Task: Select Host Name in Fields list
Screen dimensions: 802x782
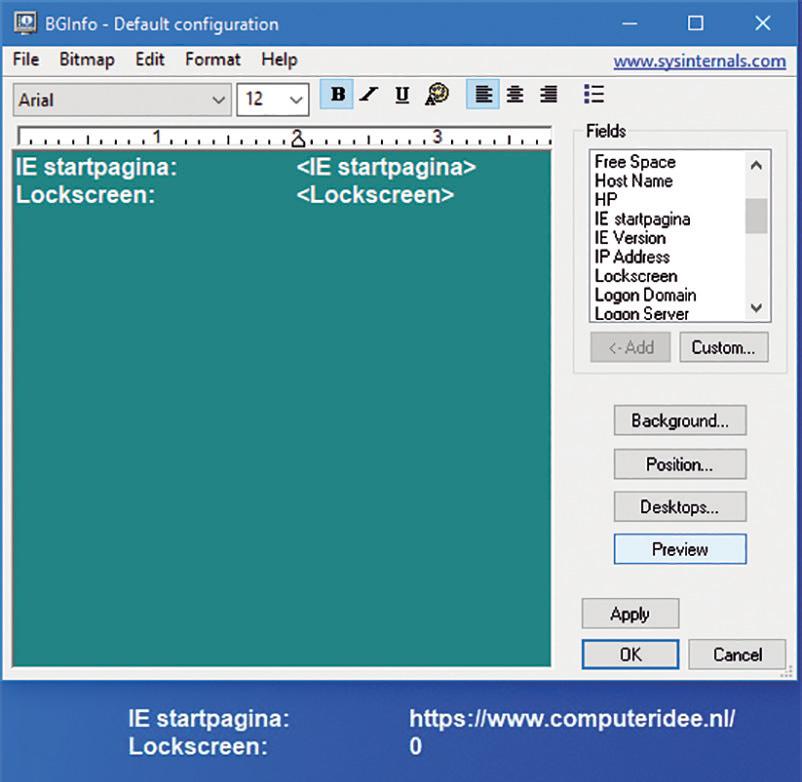Action: (634, 181)
